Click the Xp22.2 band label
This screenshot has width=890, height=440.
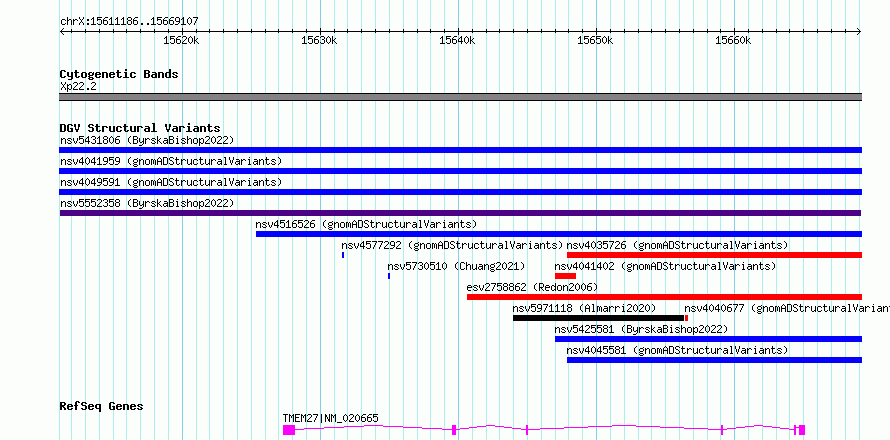pyautogui.click(x=79, y=86)
